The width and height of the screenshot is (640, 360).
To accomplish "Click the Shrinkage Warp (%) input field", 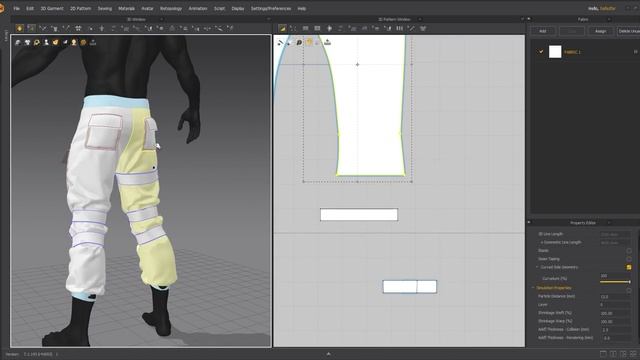I will point(615,322).
